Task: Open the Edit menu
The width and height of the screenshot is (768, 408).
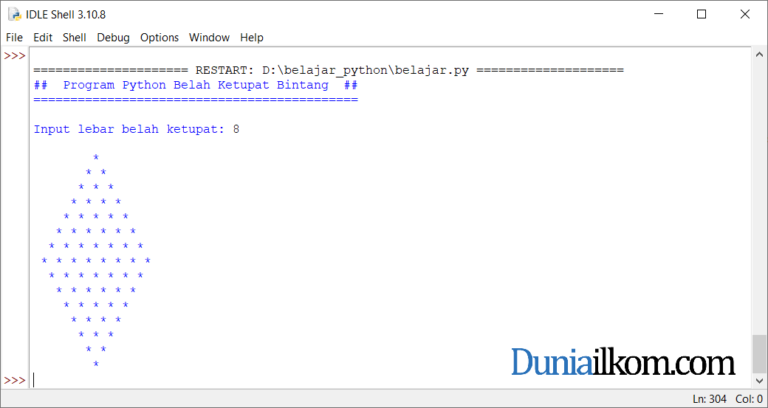Action: (x=43, y=38)
